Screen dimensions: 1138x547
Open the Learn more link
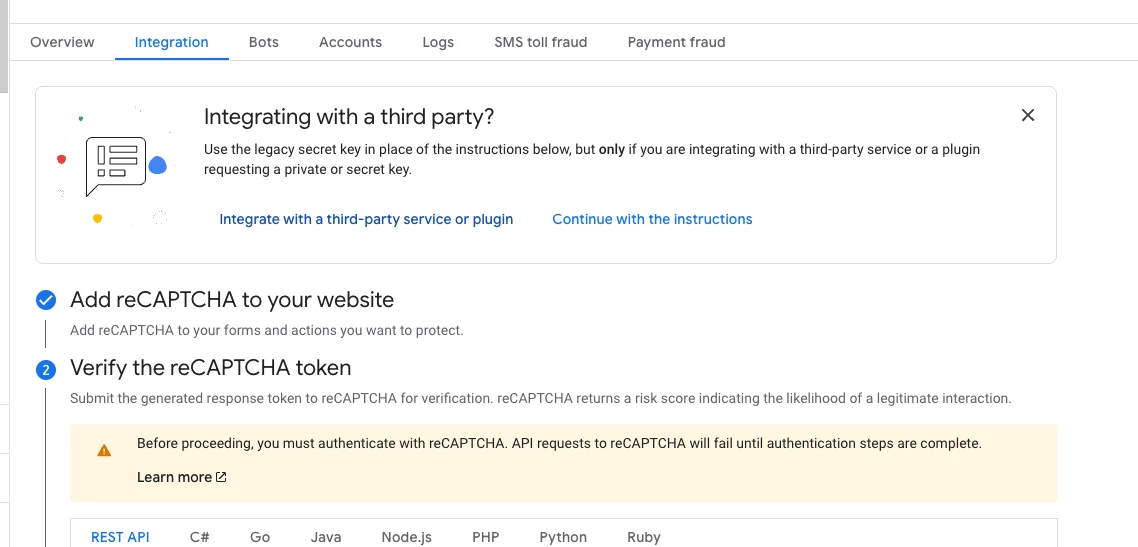point(174,477)
